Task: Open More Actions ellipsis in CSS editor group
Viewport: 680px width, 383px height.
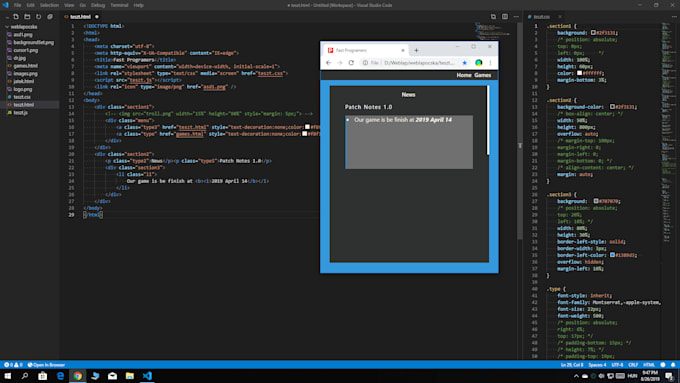Action: [x=674, y=16]
